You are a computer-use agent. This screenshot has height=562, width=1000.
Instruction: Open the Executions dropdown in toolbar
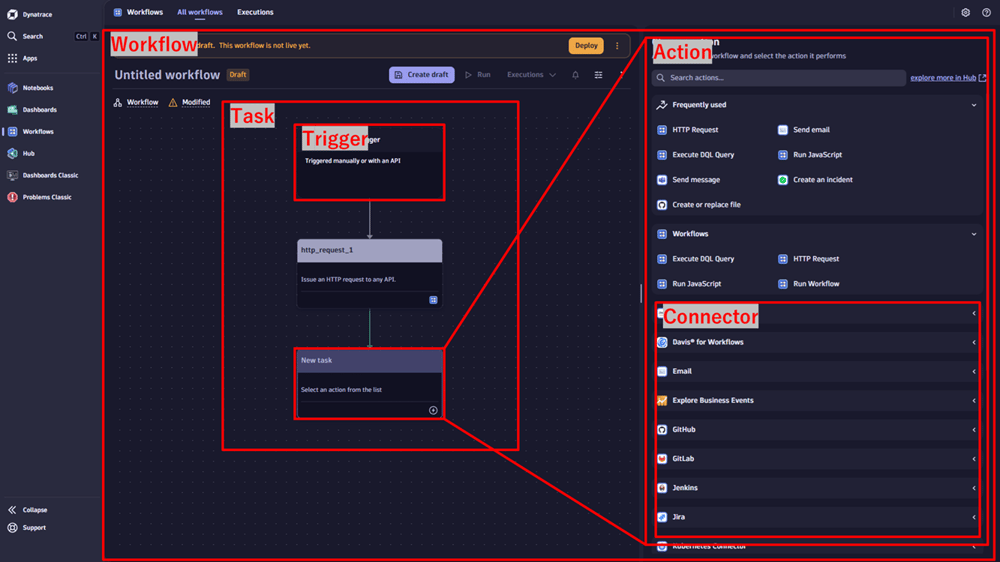pos(531,75)
